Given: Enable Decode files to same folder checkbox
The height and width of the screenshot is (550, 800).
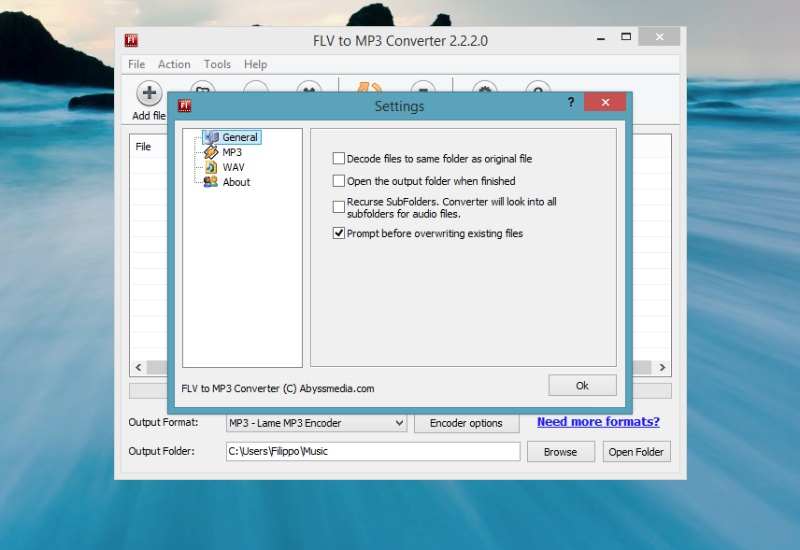Looking at the screenshot, I should (x=339, y=158).
